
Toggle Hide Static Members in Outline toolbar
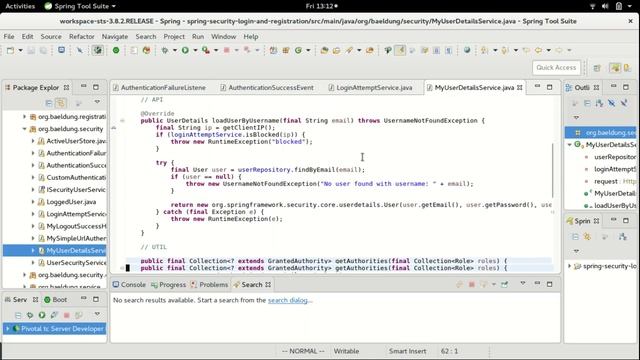[624, 103]
